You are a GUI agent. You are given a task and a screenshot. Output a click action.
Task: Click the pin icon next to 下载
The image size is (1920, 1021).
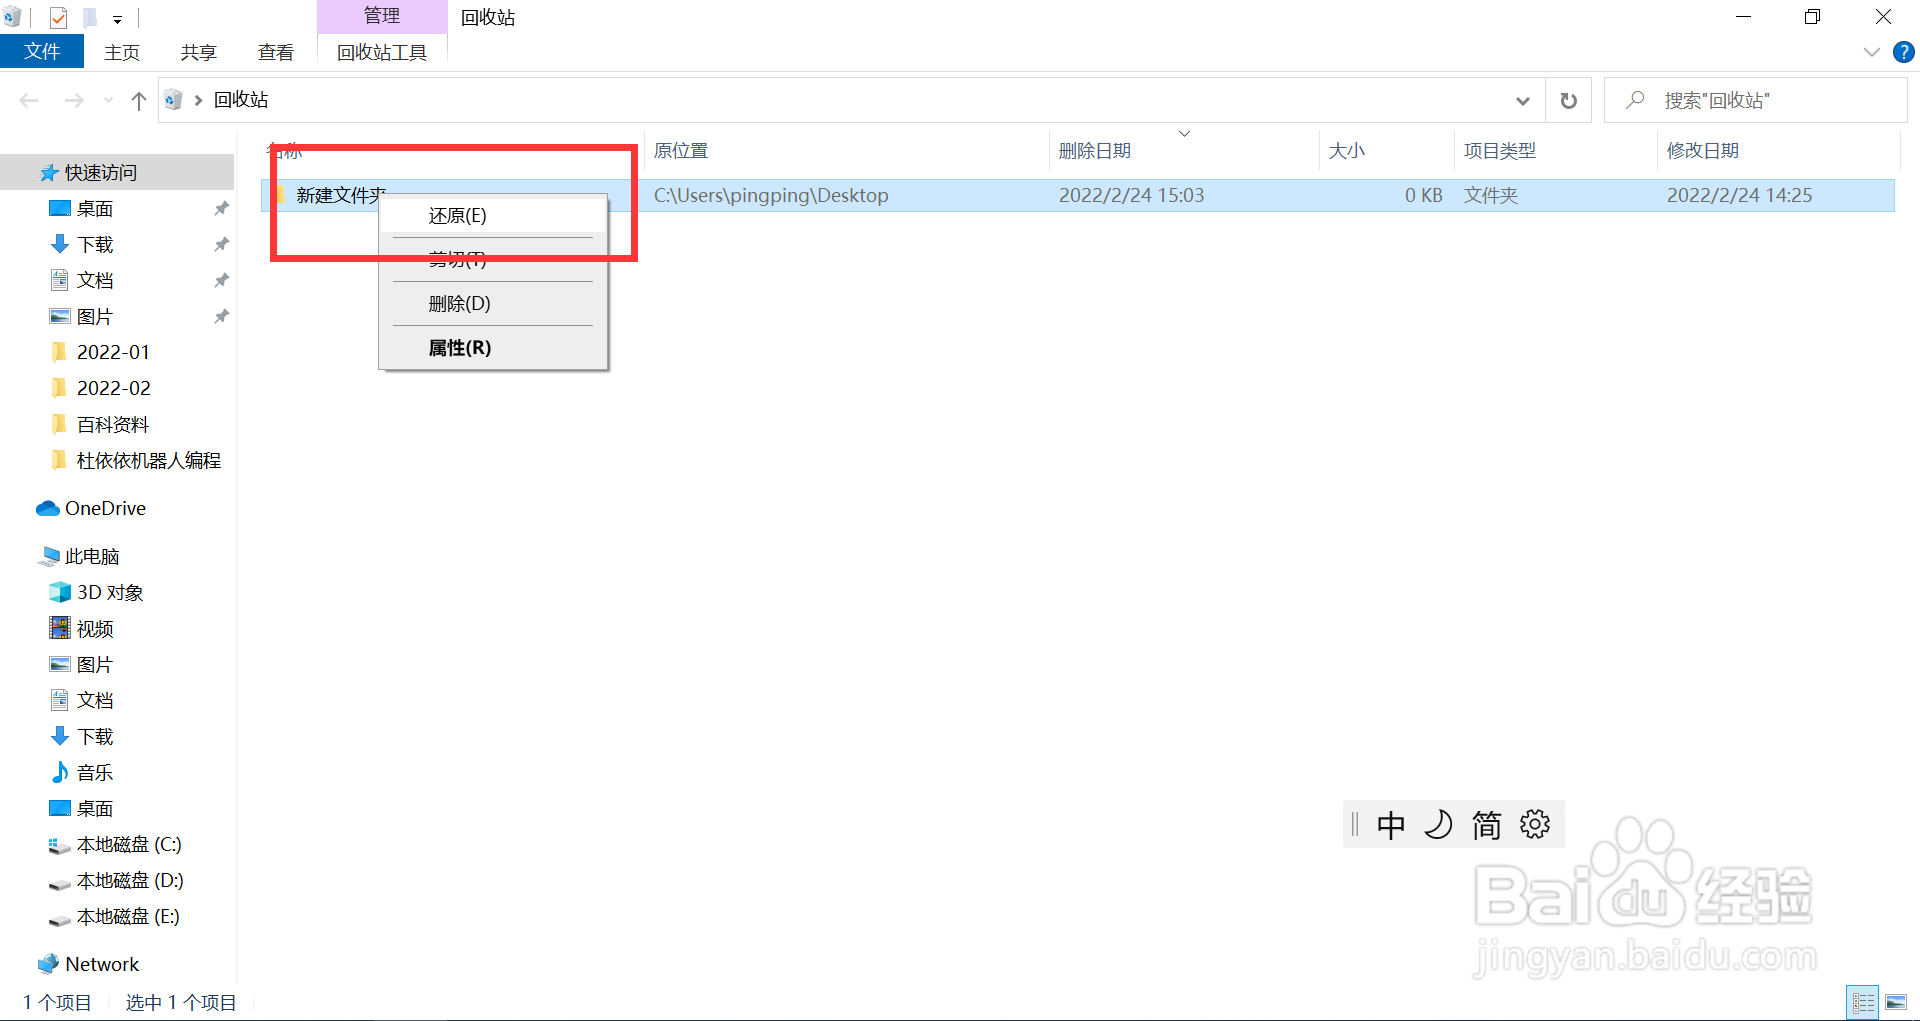(x=221, y=245)
